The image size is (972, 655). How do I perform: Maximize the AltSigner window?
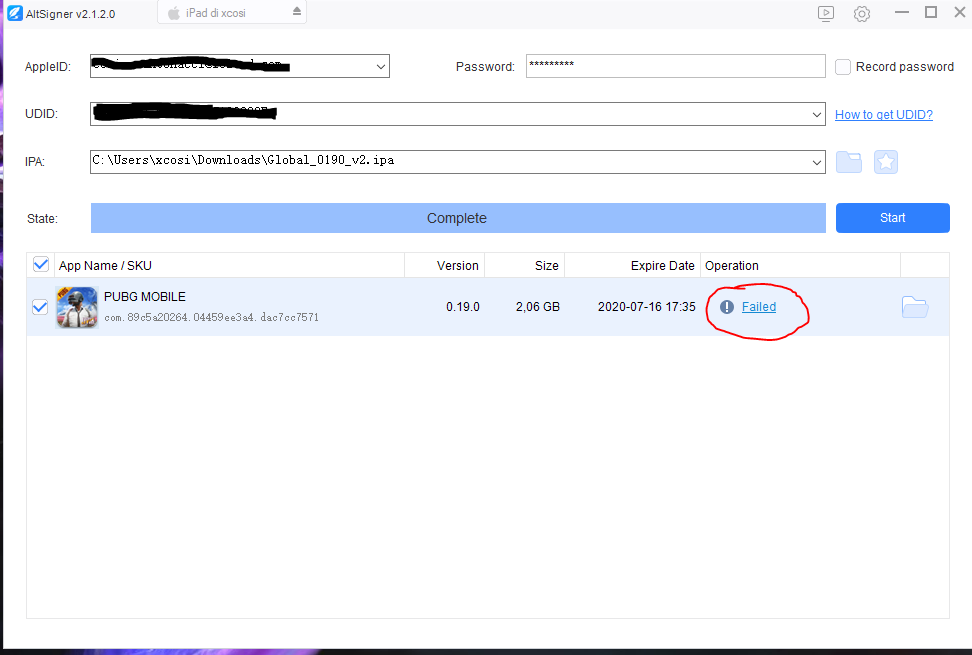(930, 12)
